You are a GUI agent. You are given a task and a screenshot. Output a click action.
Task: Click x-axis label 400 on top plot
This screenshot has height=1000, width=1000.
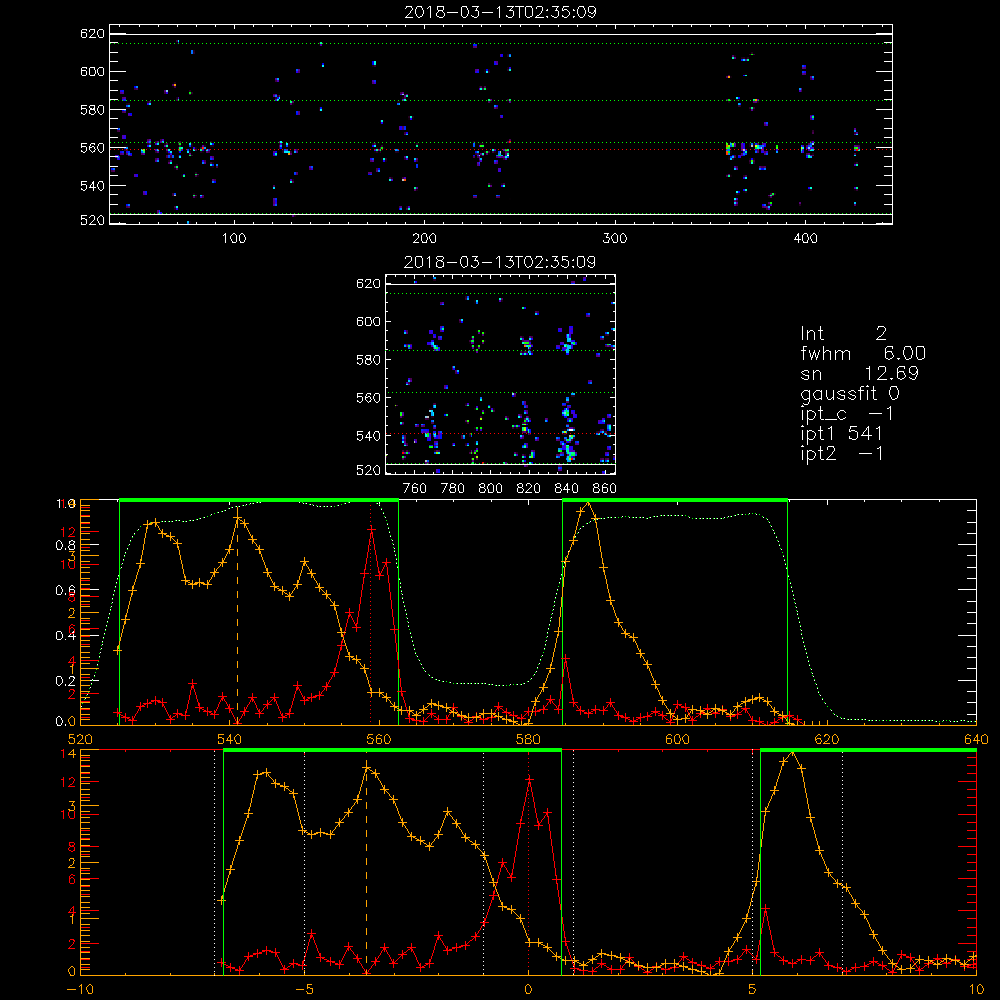point(805,239)
